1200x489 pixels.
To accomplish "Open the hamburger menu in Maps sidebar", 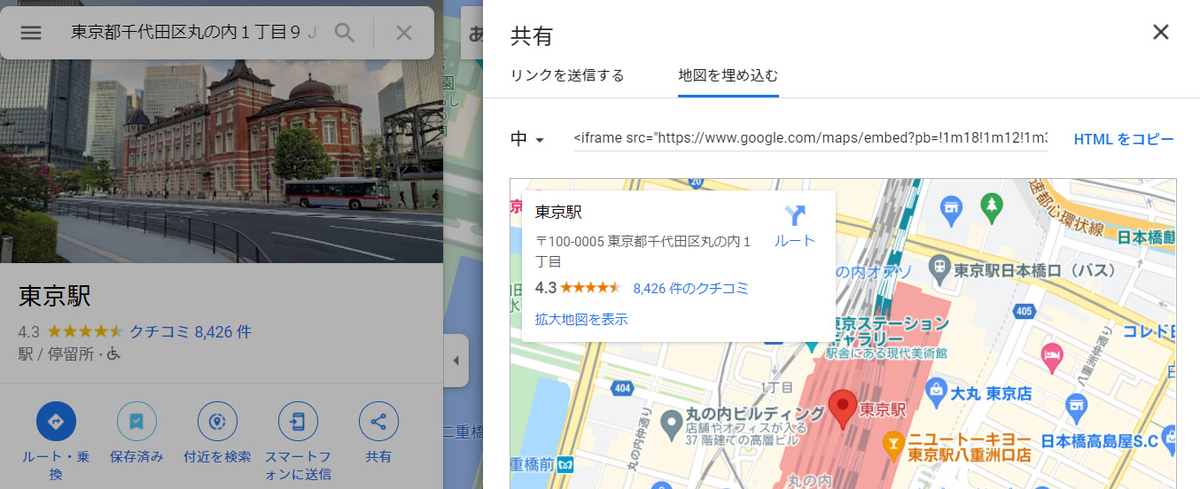I will (x=31, y=32).
